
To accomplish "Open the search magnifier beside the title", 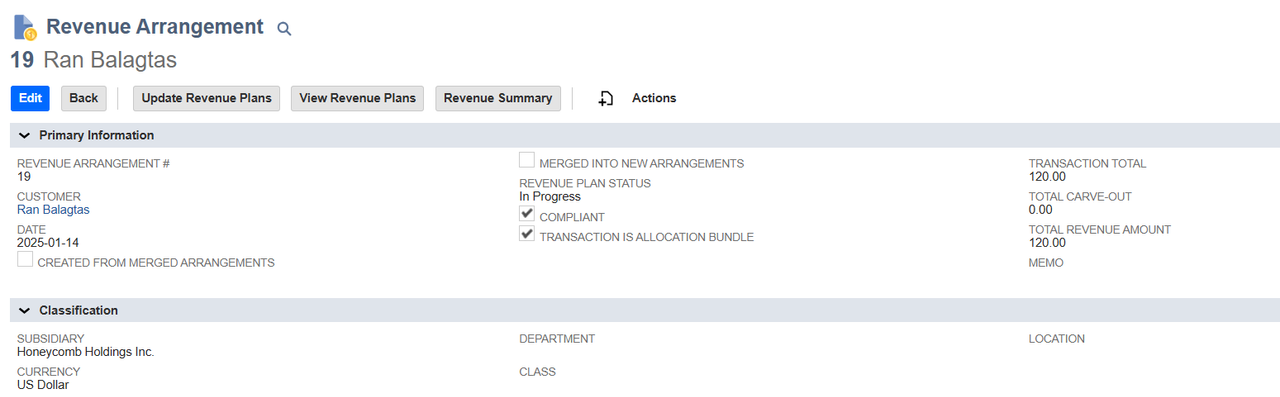I will pos(284,29).
